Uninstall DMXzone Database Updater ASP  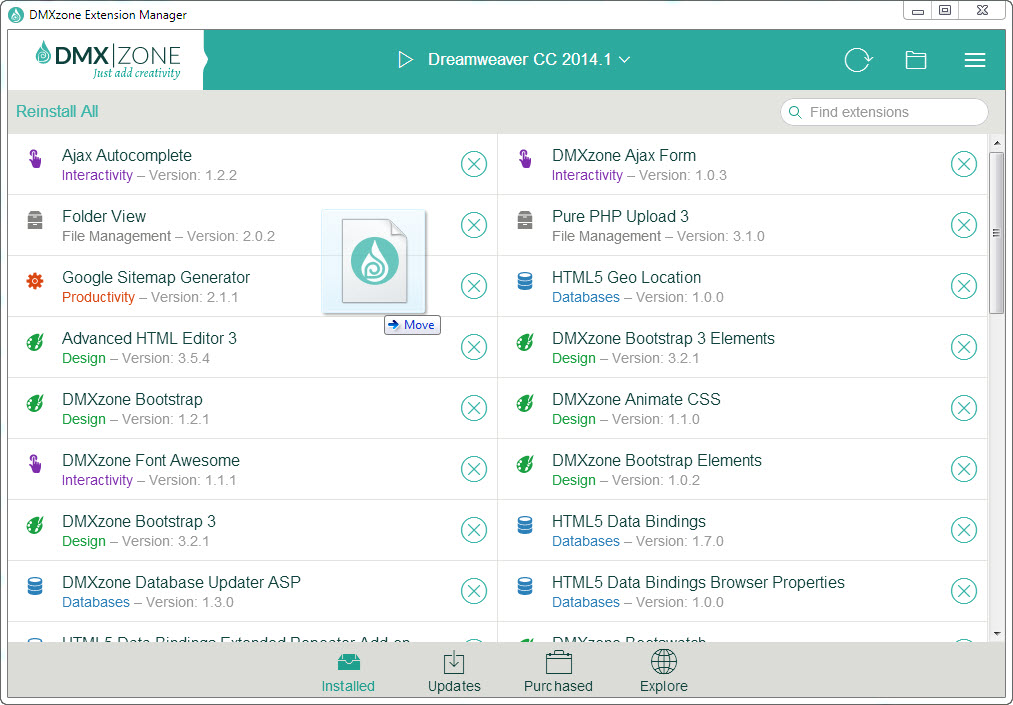click(474, 591)
